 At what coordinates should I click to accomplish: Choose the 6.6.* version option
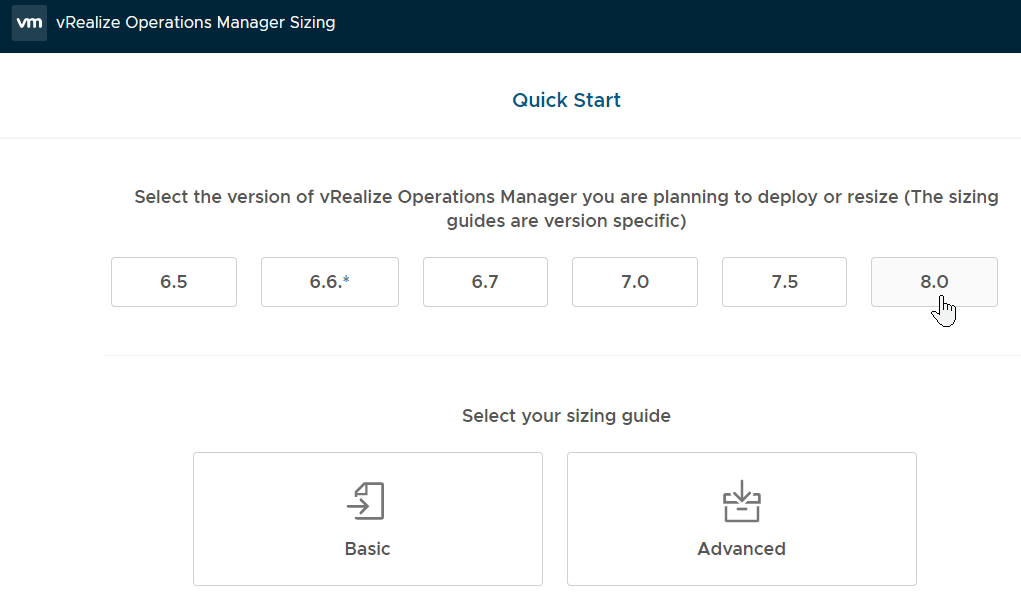pyautogui.click(x=329, y=282)
